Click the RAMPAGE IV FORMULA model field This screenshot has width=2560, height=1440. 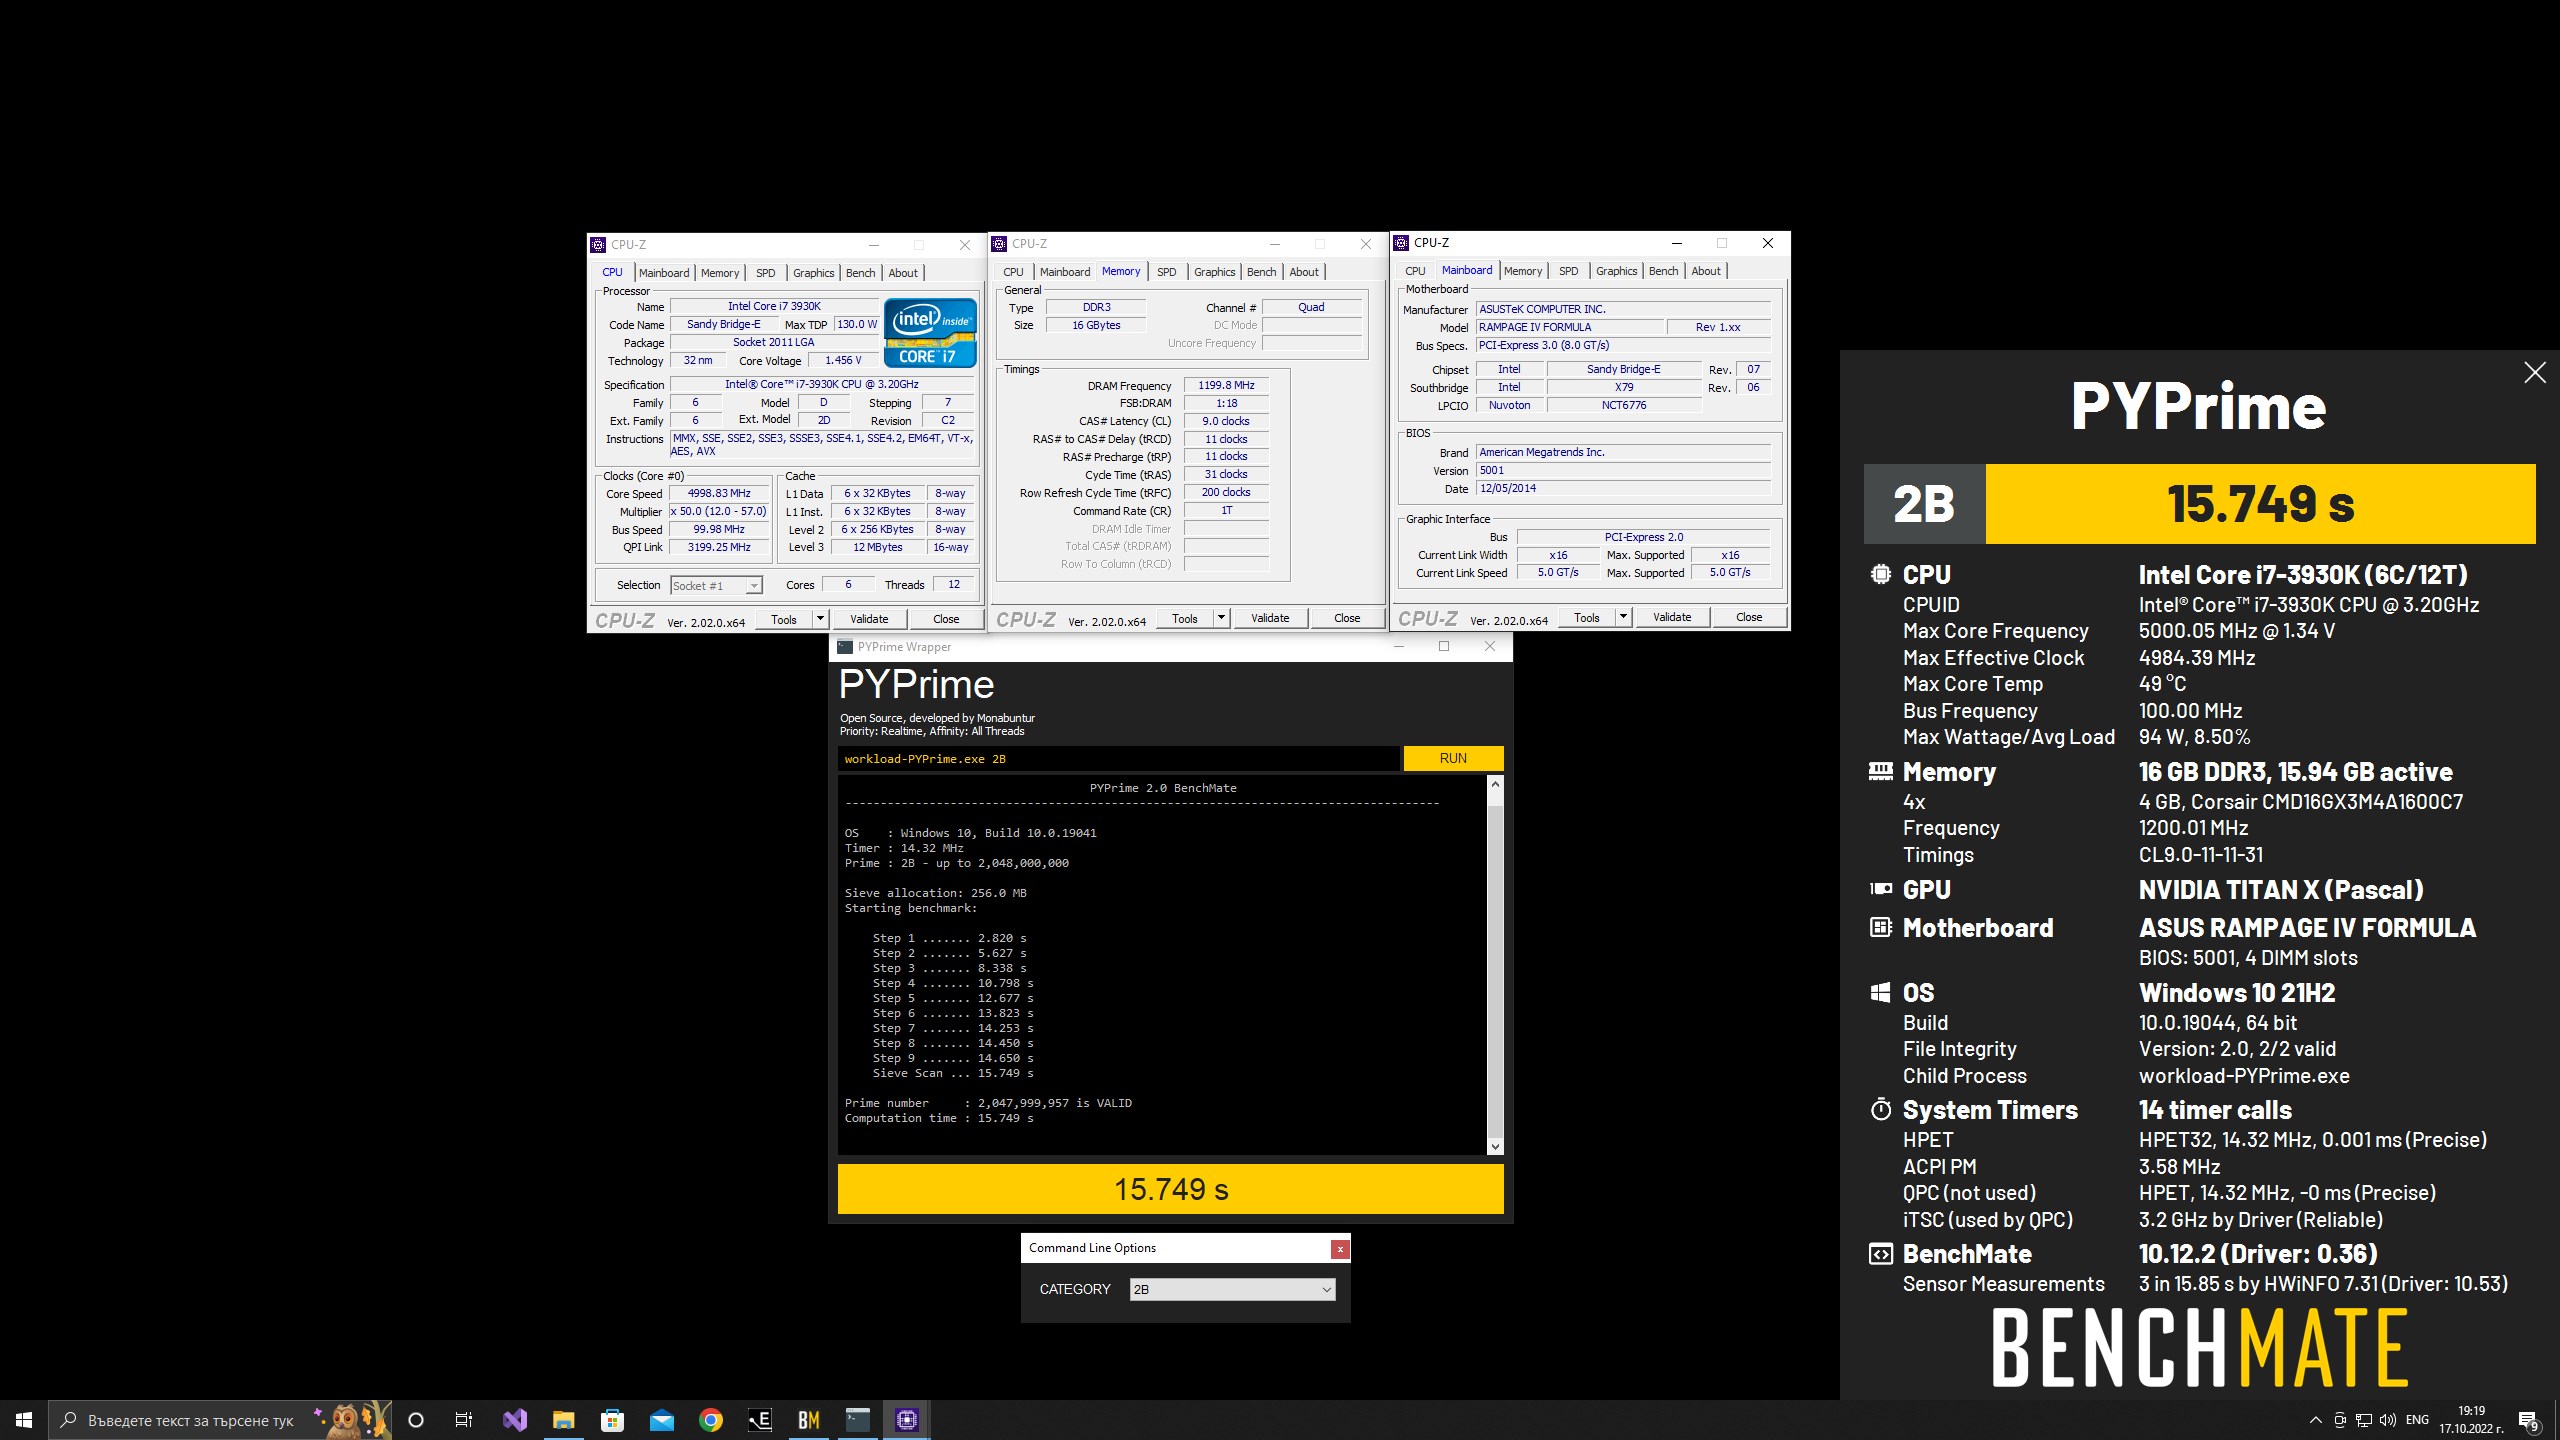click(1570, 328)
